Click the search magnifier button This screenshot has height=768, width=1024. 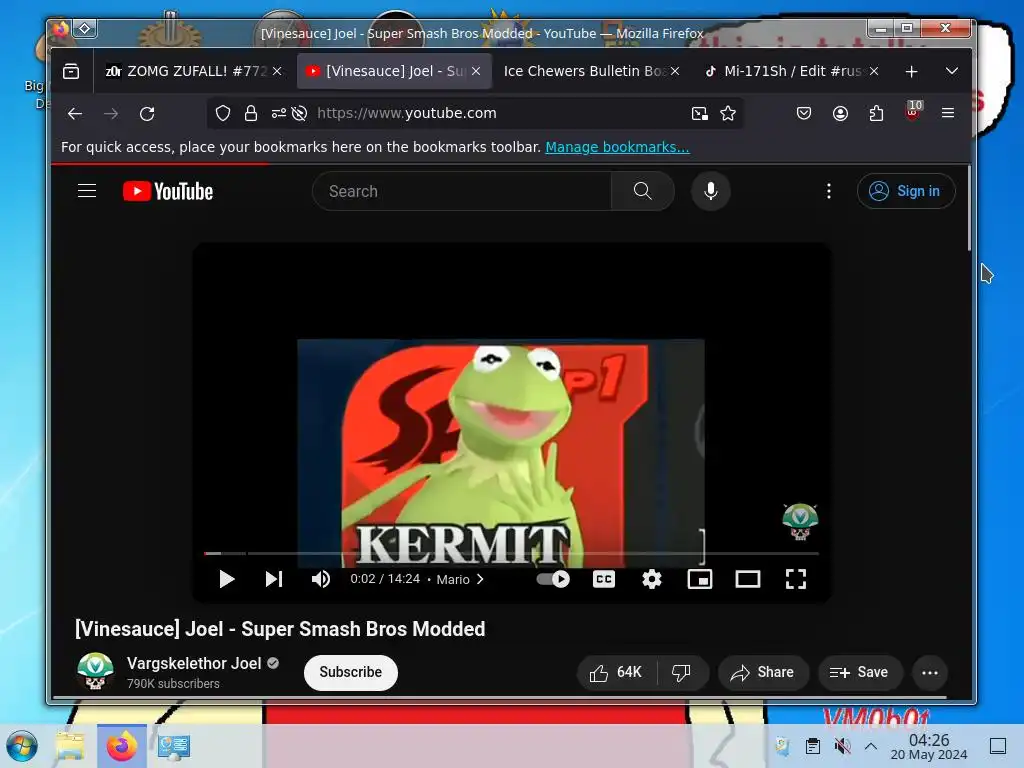click(643, 191)
